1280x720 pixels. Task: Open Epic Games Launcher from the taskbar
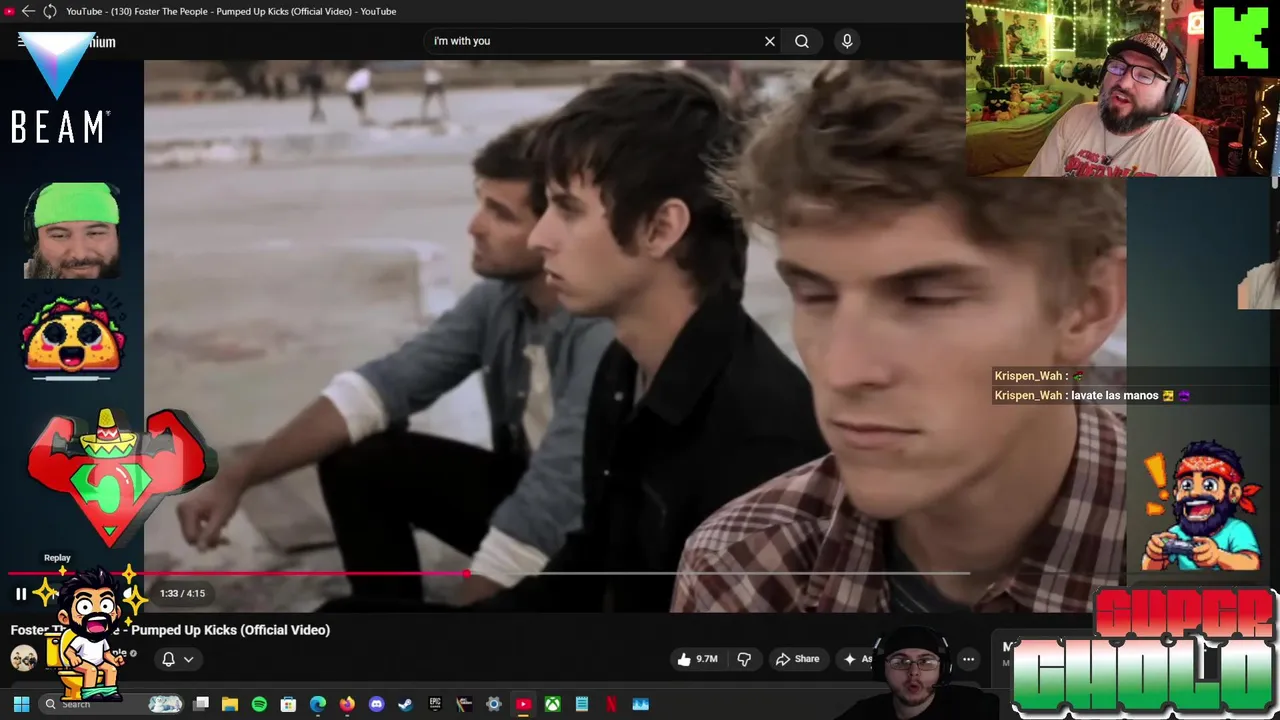[435, 704]
